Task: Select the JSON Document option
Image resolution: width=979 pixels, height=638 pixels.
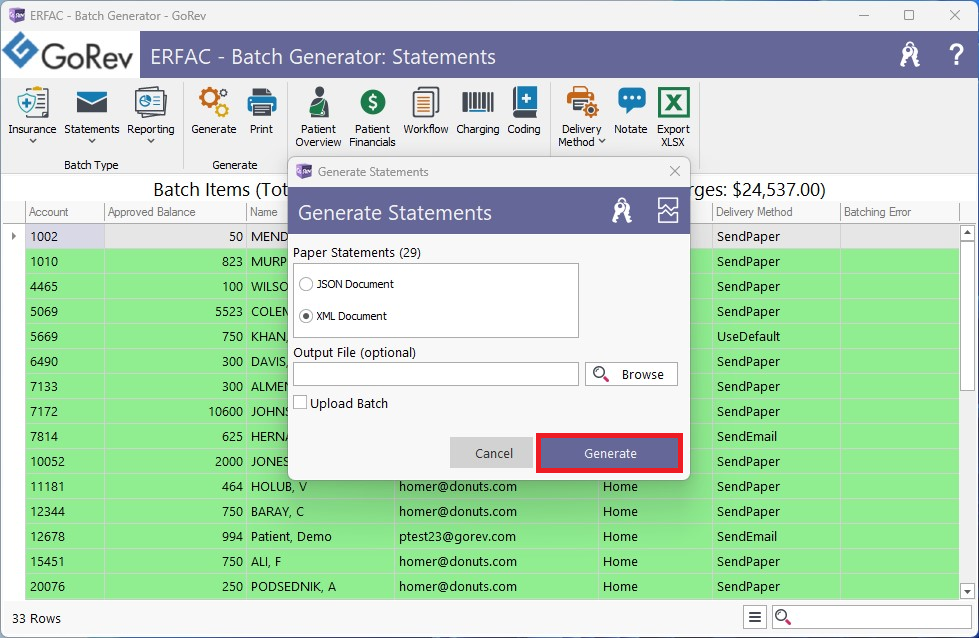Action: [306, 284]
